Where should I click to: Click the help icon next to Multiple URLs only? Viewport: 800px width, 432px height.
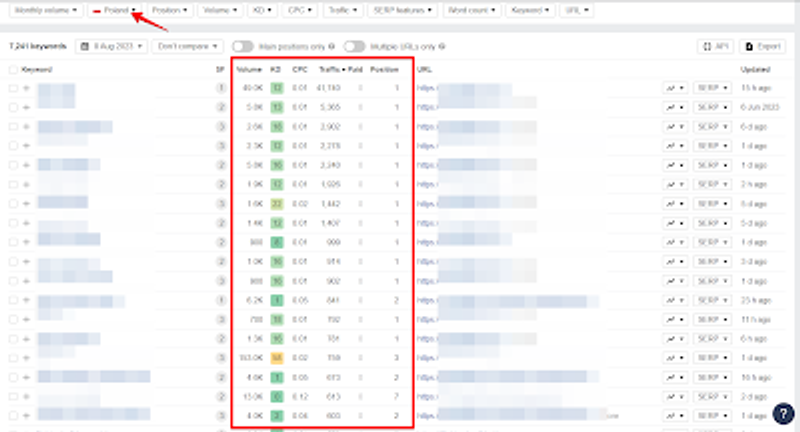(442, 46)
